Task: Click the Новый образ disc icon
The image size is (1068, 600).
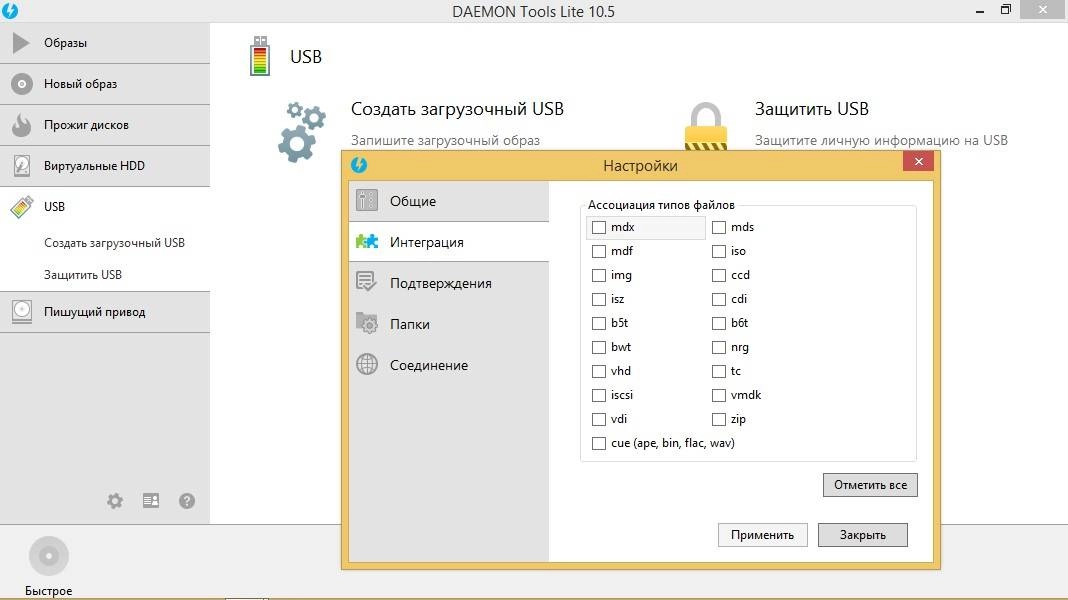Action: [x=21, y=84]
